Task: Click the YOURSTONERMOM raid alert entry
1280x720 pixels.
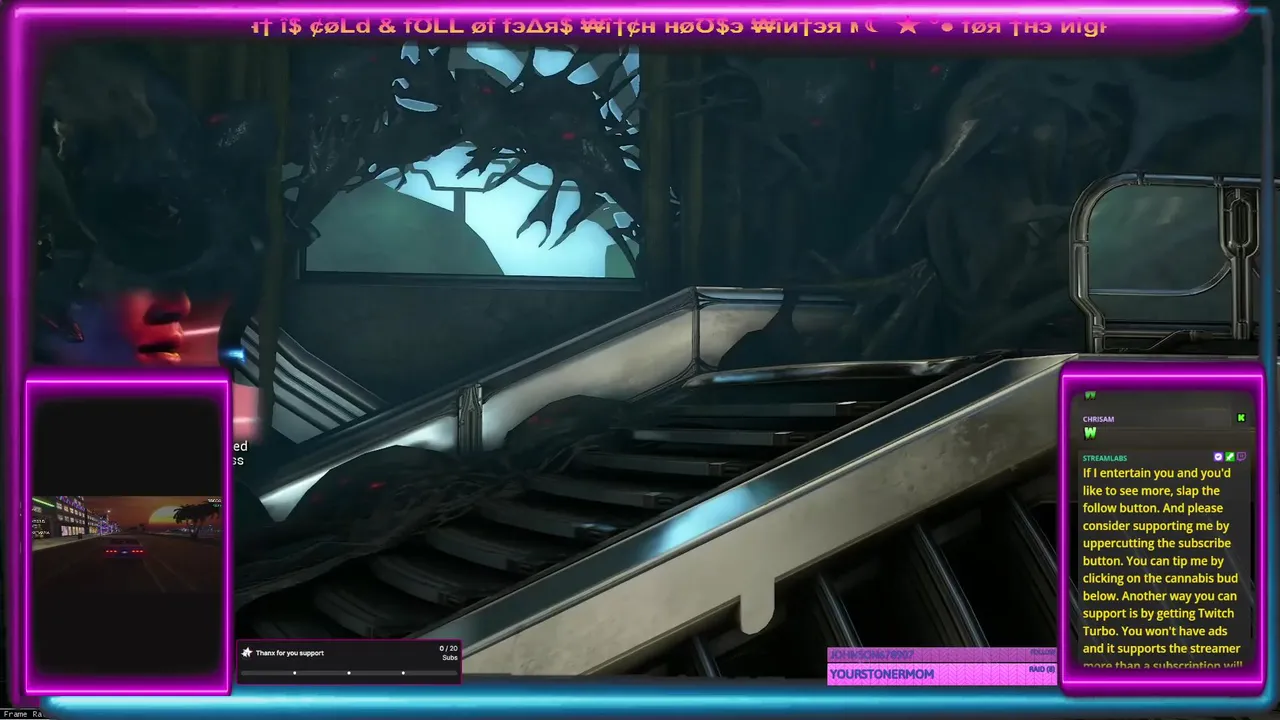Action: pos(942,674)
